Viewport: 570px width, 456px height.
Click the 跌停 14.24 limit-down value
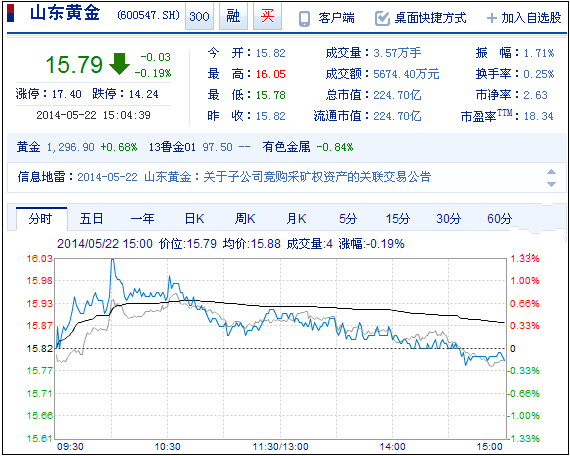pyautogui.click(x=144, y=94)
